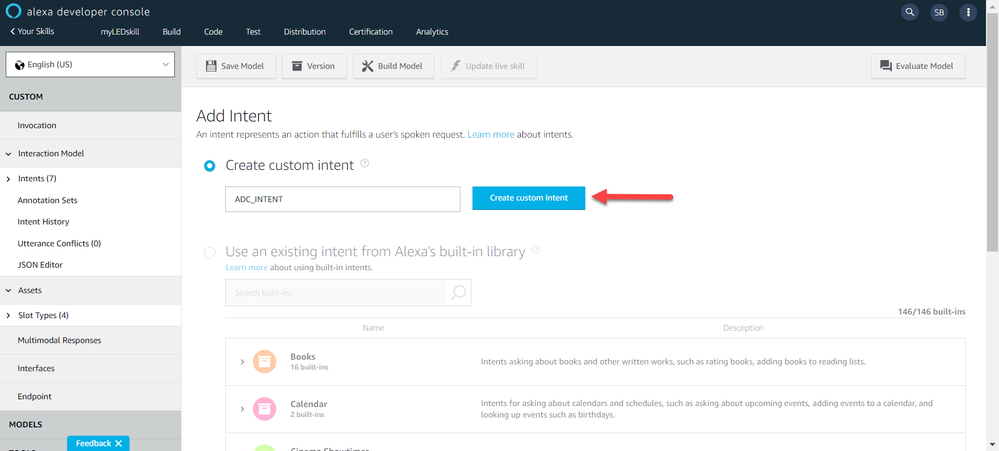The width and height of the screenshot is (999, 451).
Task: Click the Name column header
Action: pos(373,328)
